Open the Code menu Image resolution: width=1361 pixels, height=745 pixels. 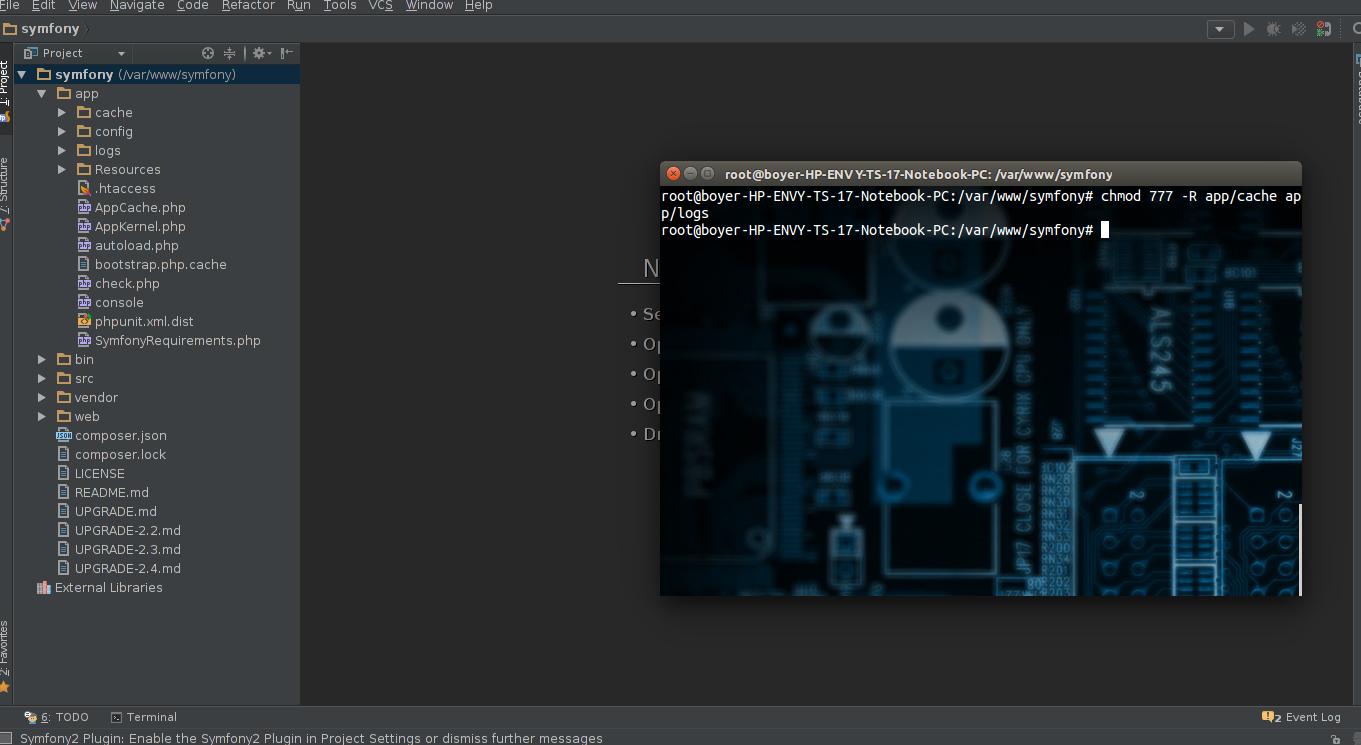192,5
